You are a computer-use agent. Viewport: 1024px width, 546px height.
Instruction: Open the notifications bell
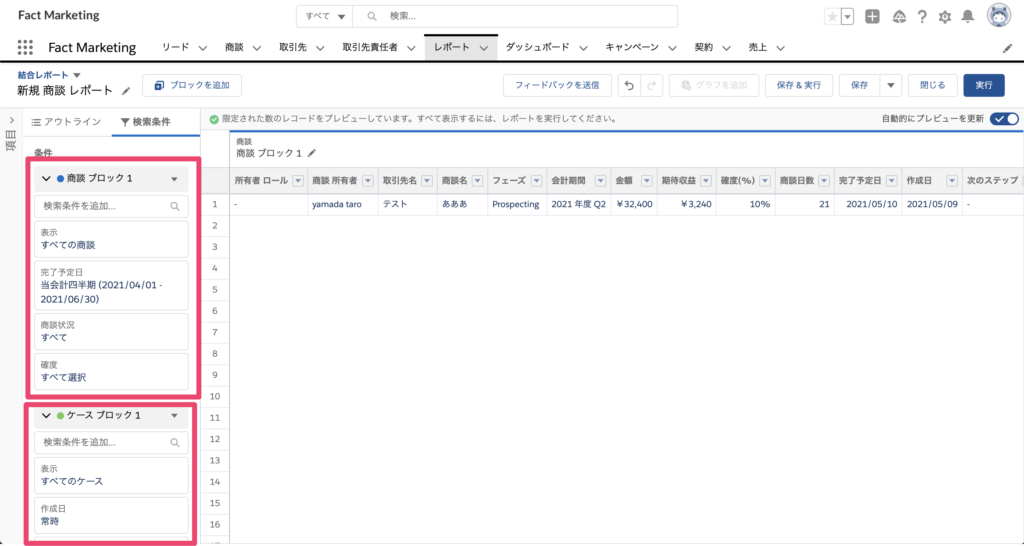click(x=968, y=17)
